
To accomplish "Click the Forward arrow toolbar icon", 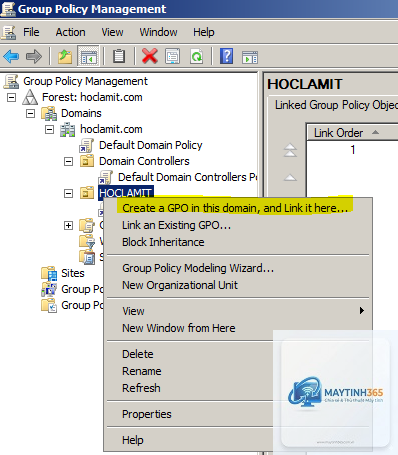I will coord(34,56).
